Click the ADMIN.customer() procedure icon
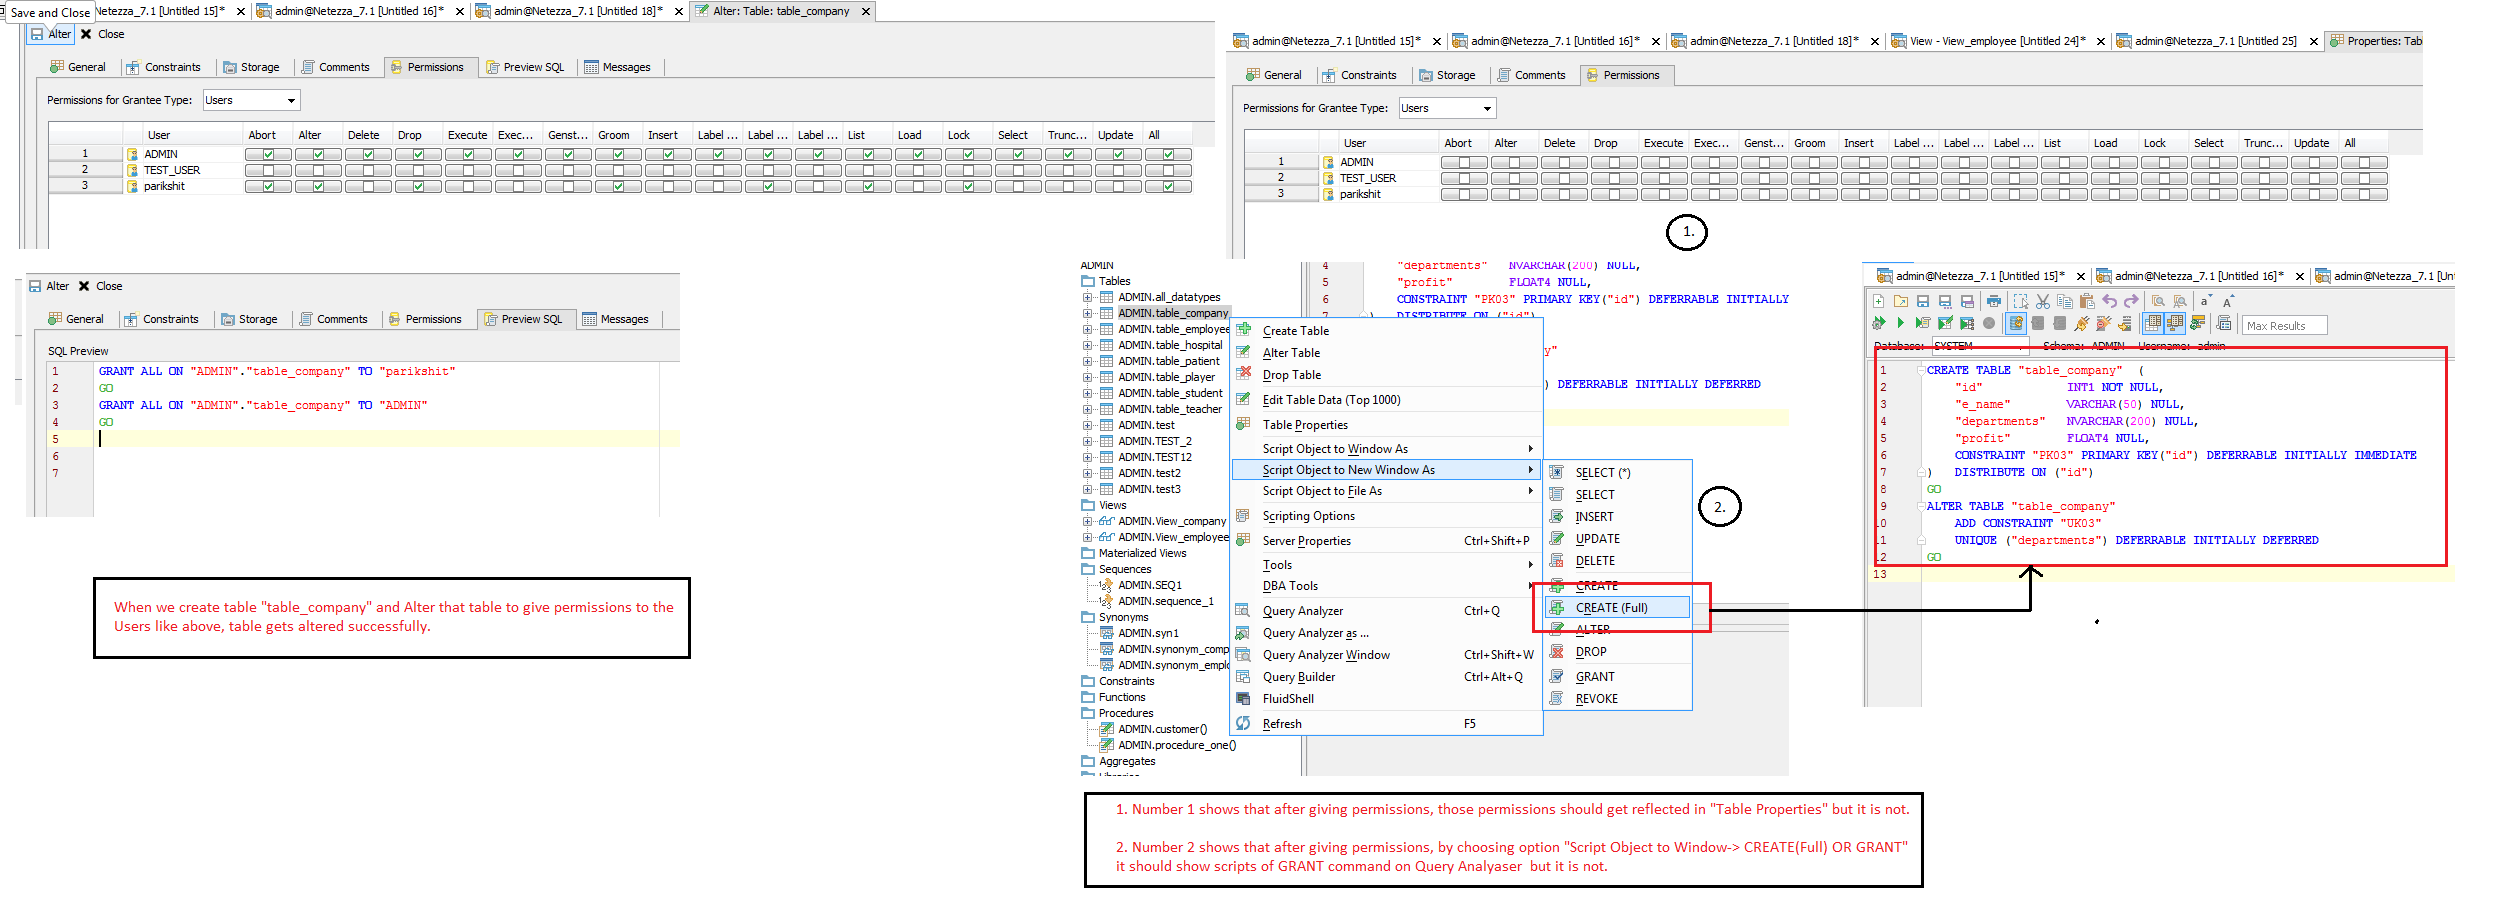 pyautogui.click(x=1107, y=729)
